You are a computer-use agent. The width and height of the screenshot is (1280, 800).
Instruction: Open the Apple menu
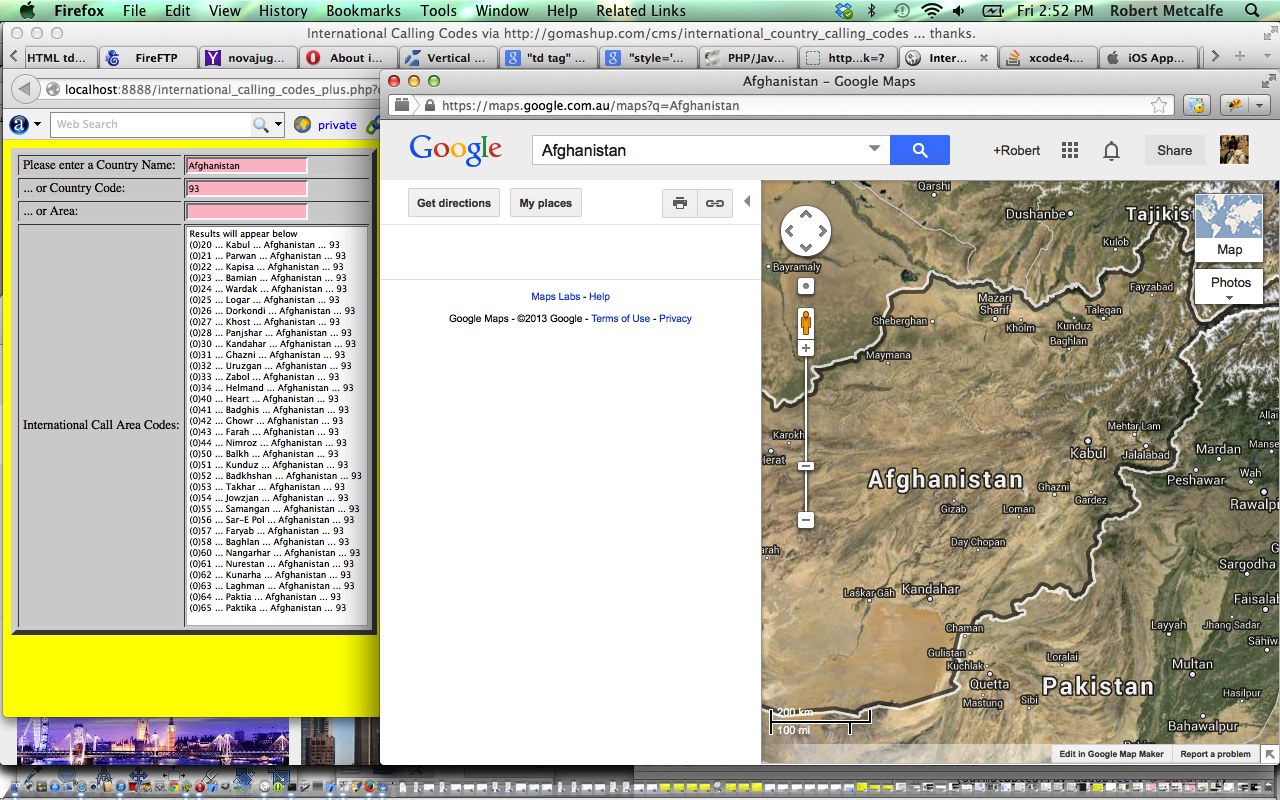[27, 11]
